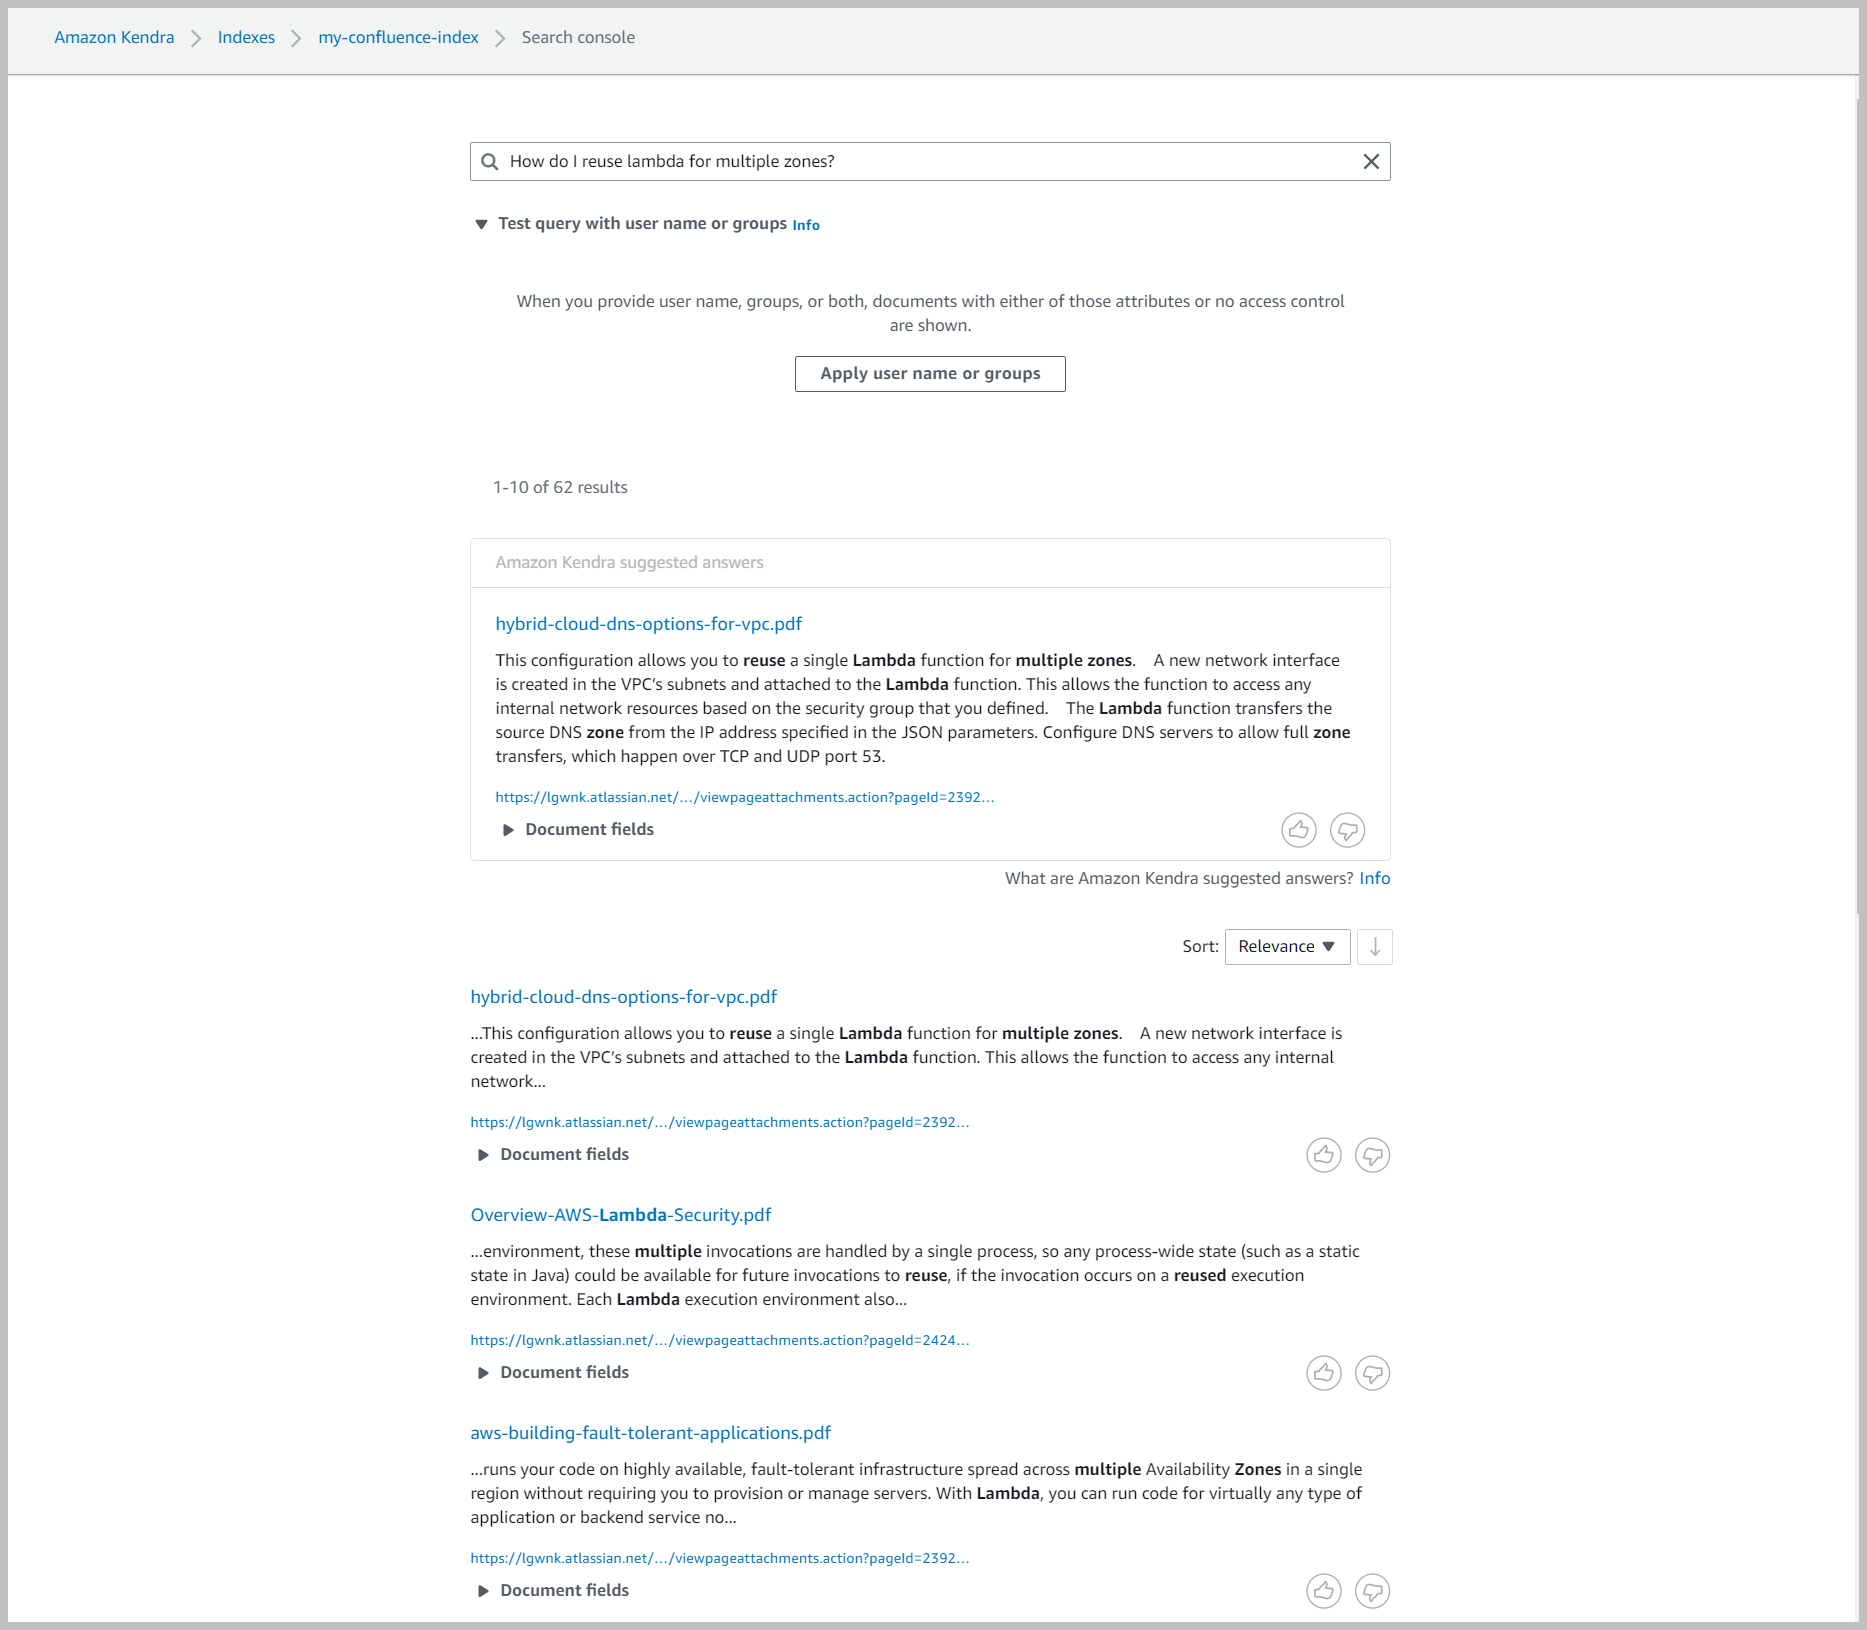
Task: Open Overview-AWS-Lambda-Security.pdf result
Action: (x=621, y=1215)
